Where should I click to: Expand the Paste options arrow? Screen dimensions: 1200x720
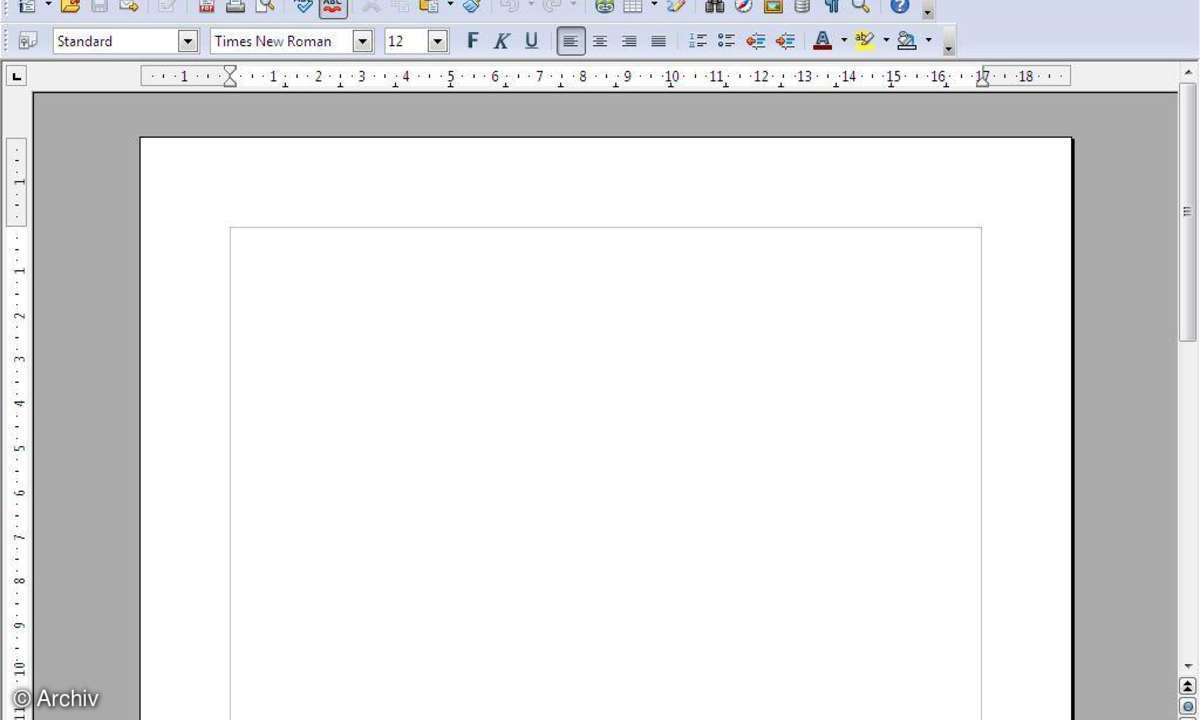click(449, 6)
